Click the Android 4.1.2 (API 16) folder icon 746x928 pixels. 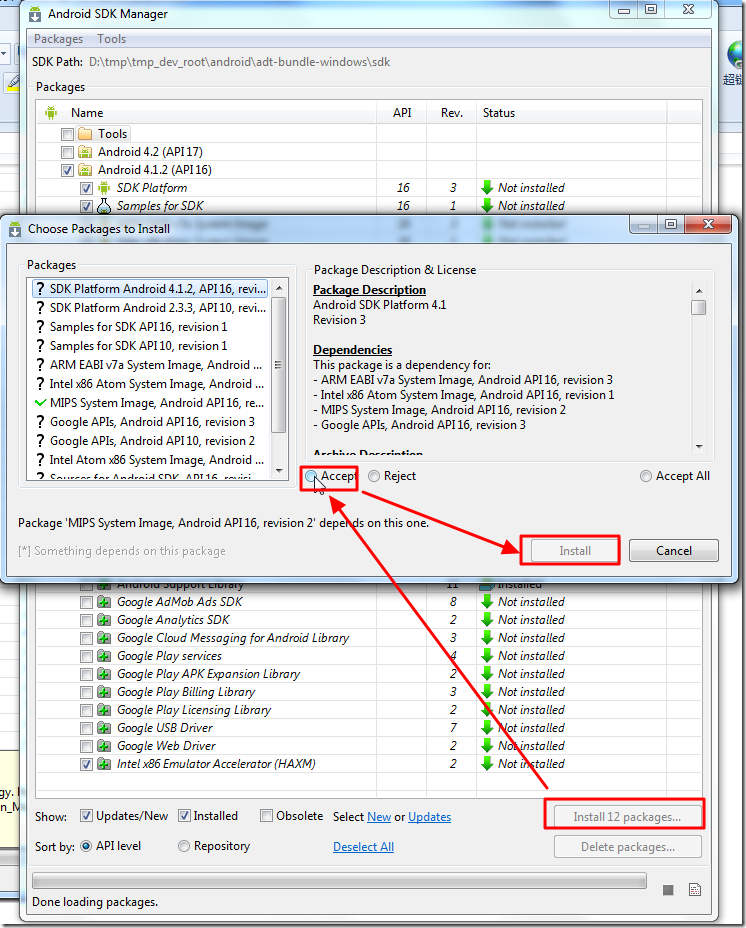coord(85,170)
